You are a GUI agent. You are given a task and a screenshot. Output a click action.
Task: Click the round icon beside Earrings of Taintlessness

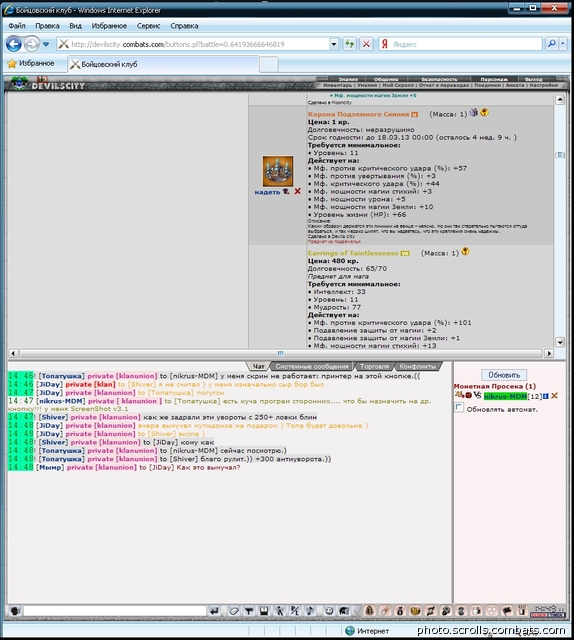[x=465, y=251]
